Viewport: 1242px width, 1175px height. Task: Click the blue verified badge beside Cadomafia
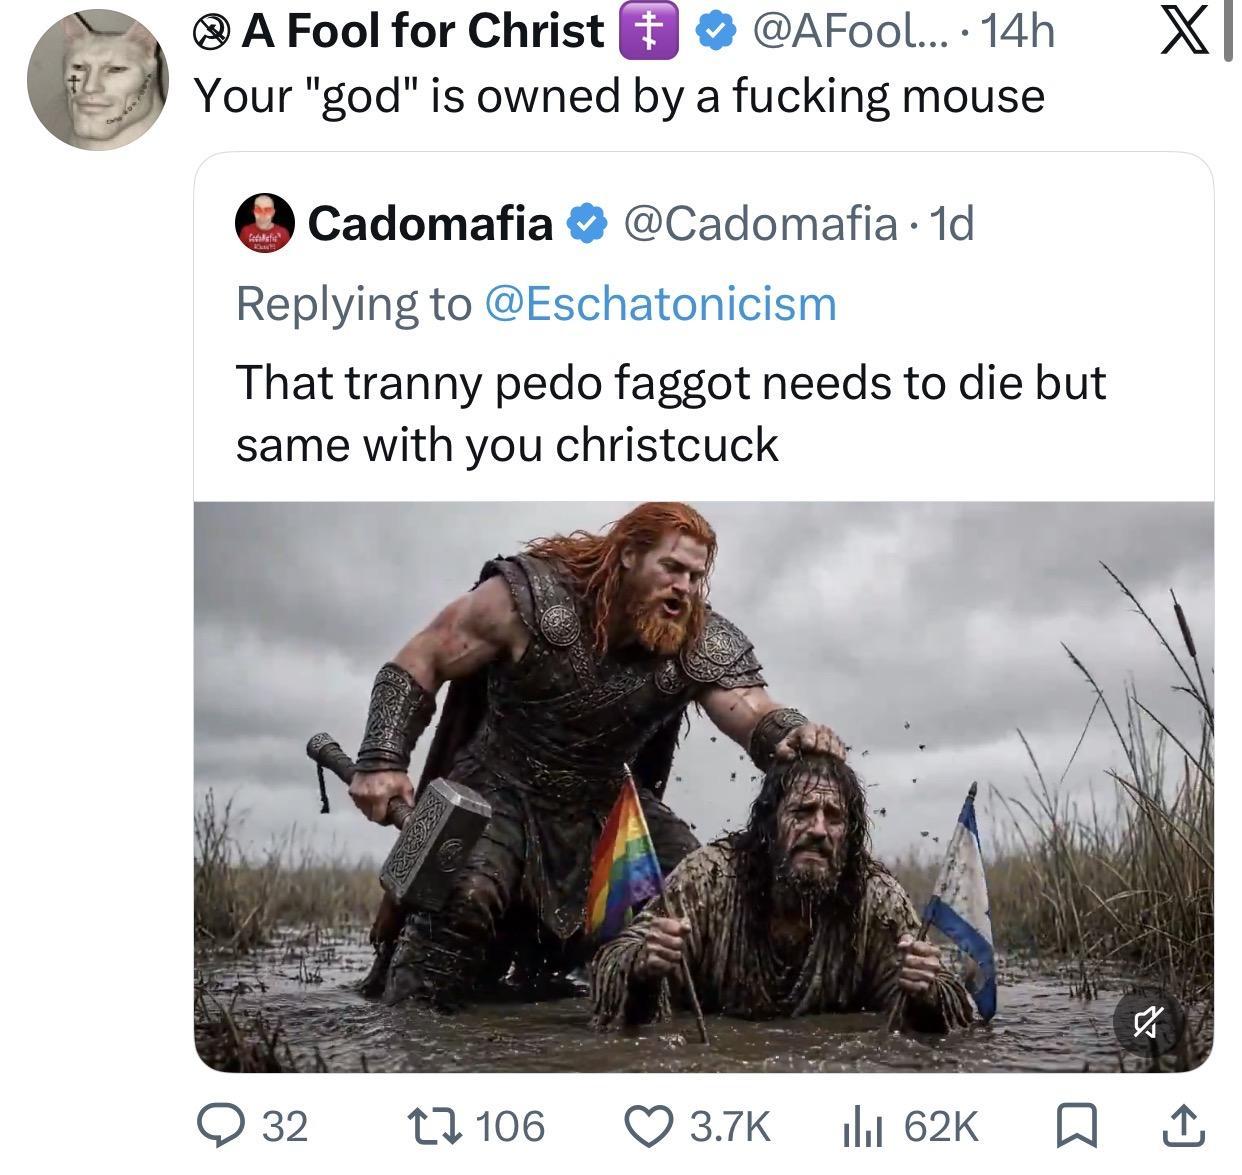pos(587,223)
